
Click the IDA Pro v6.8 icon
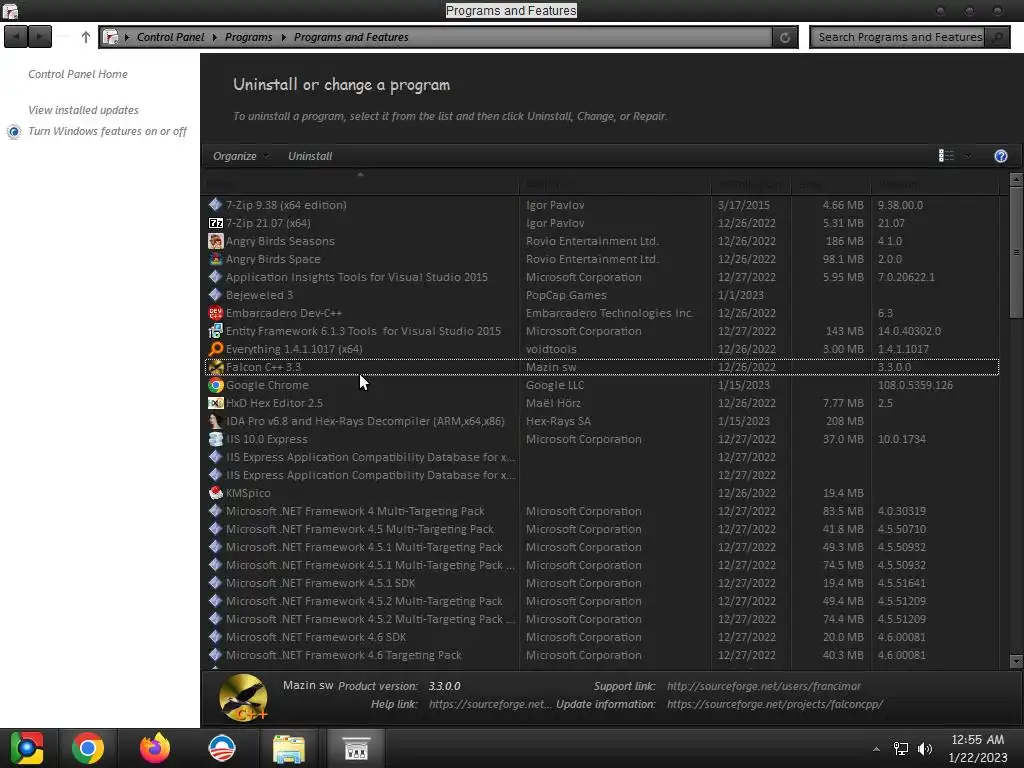(x=216, y=421)
